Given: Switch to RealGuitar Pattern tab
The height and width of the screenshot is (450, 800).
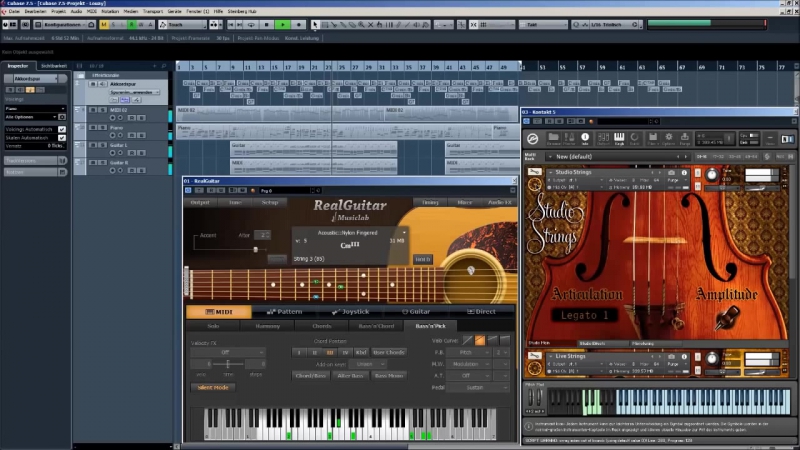Looking at the screenshot, I should [x=284, y=312].
